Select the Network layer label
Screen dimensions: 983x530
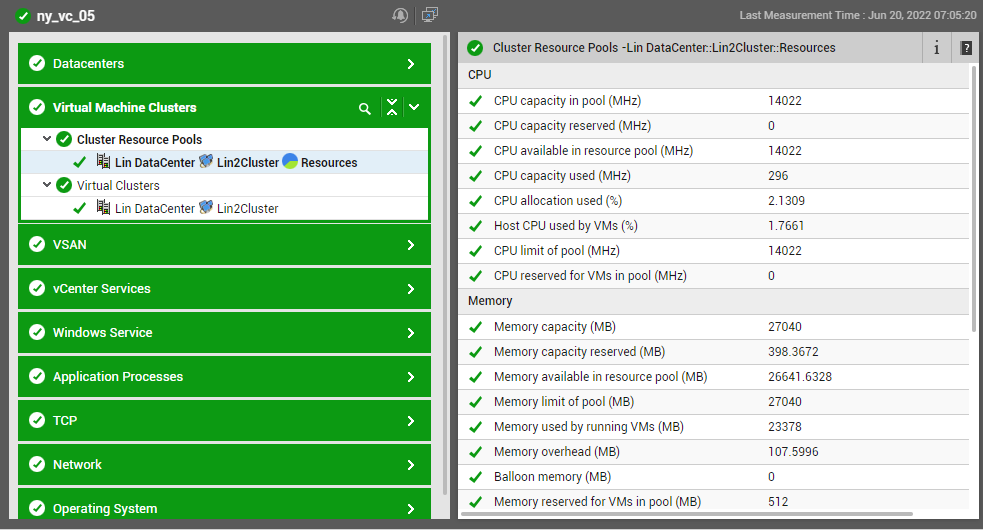[x=77, y=465]
